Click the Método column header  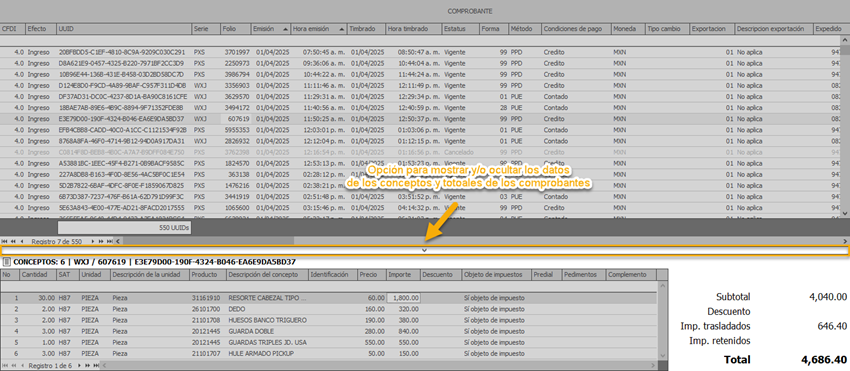(525, 29)
